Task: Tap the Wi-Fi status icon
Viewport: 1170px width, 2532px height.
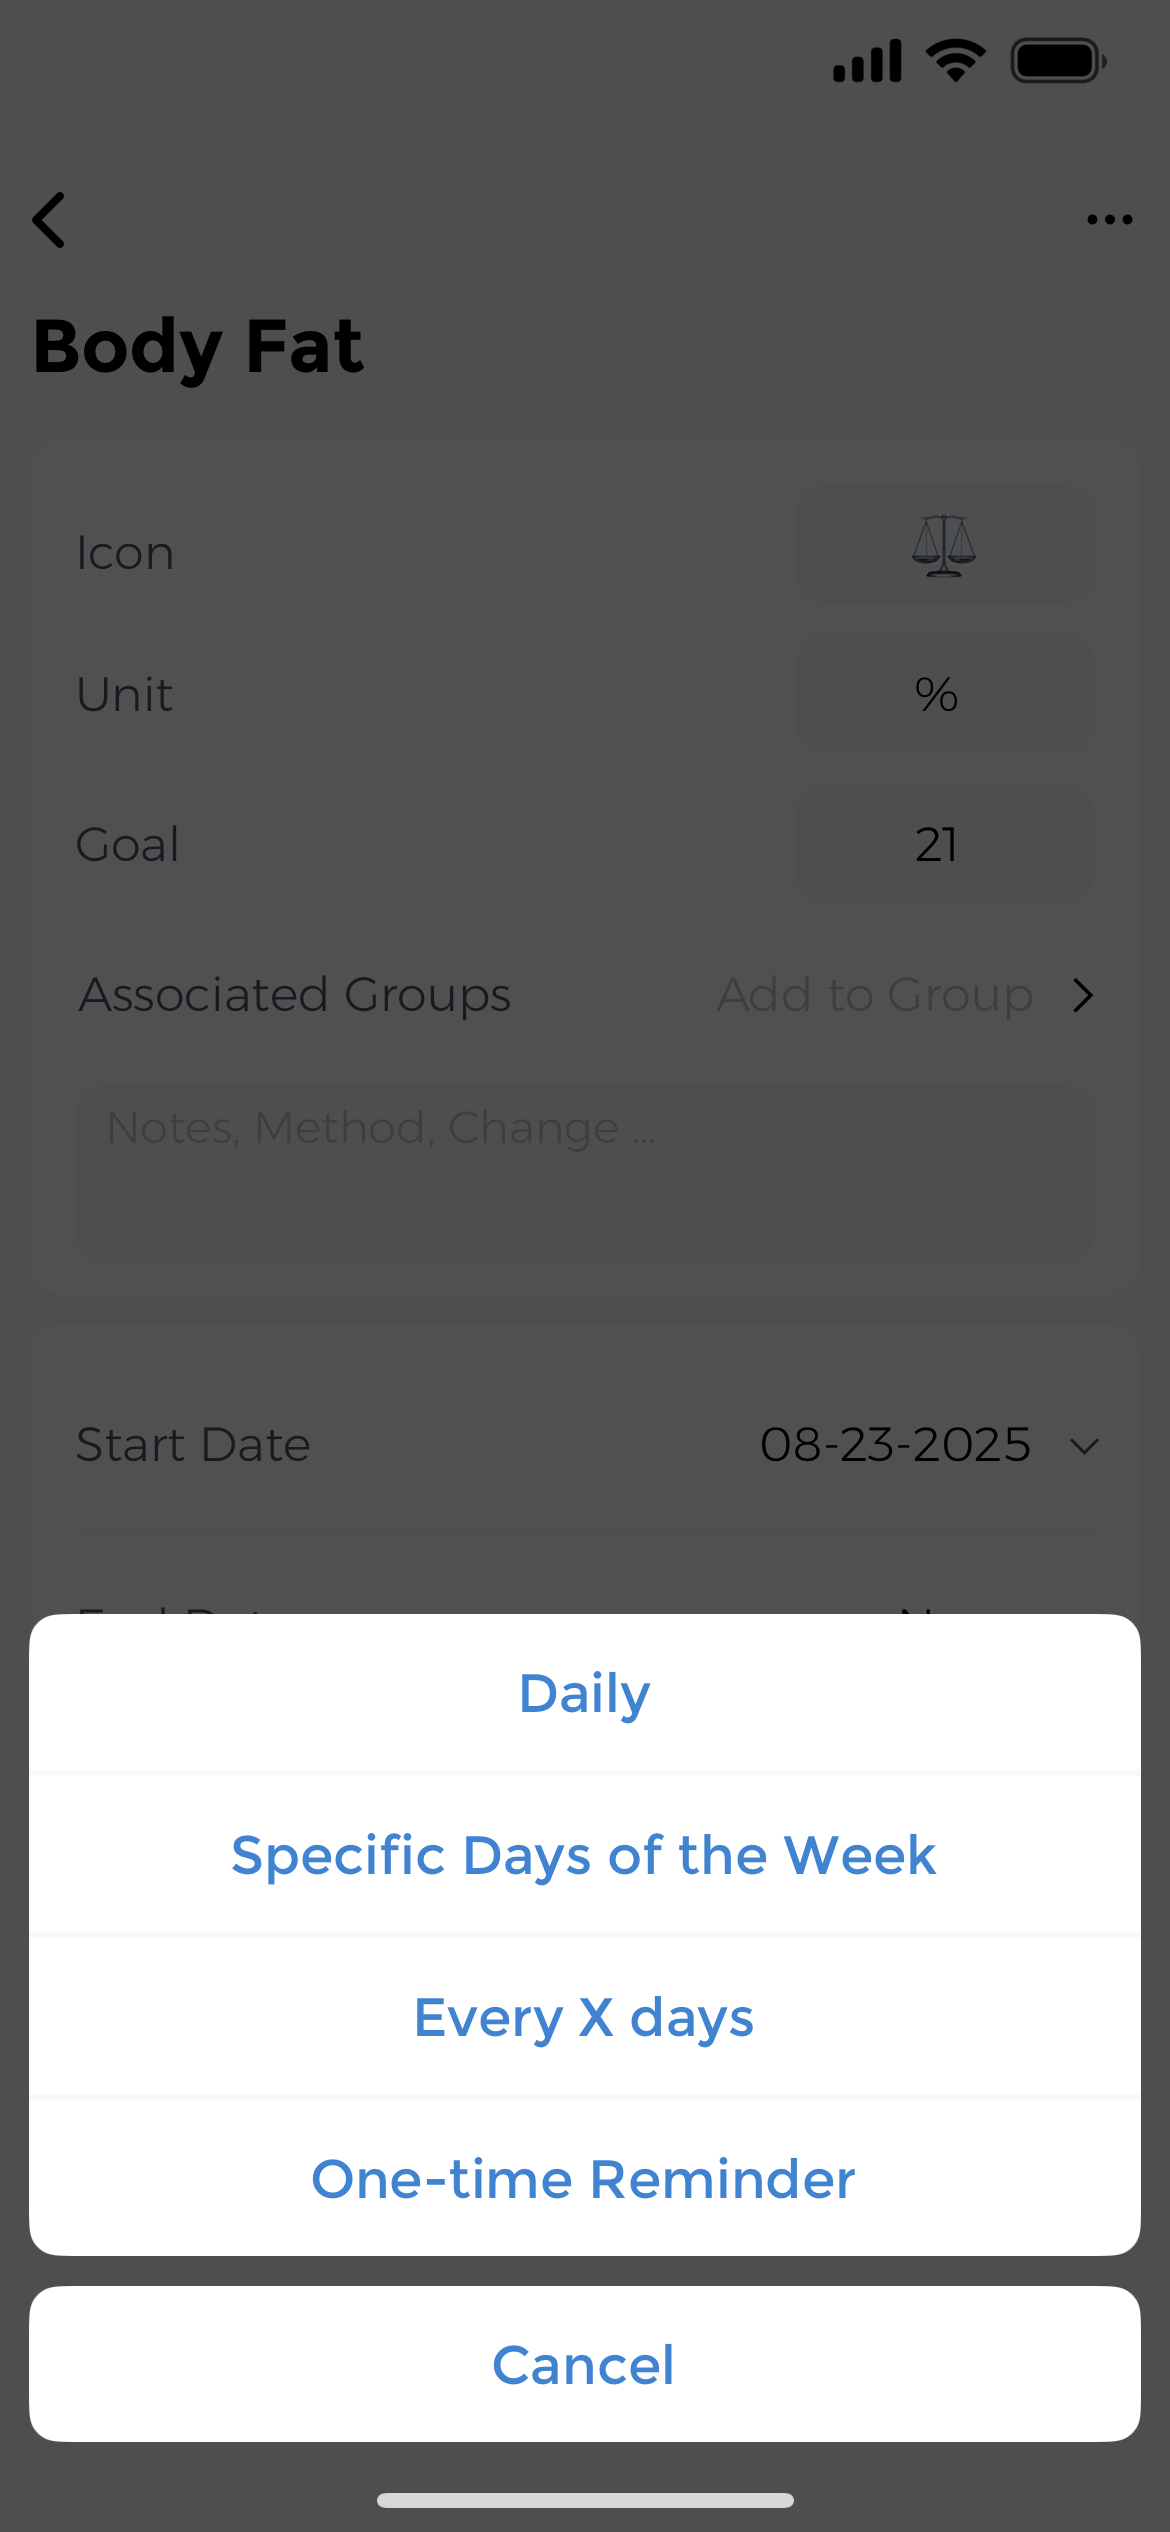Action: pyautogui.click(x=956, y=61)
